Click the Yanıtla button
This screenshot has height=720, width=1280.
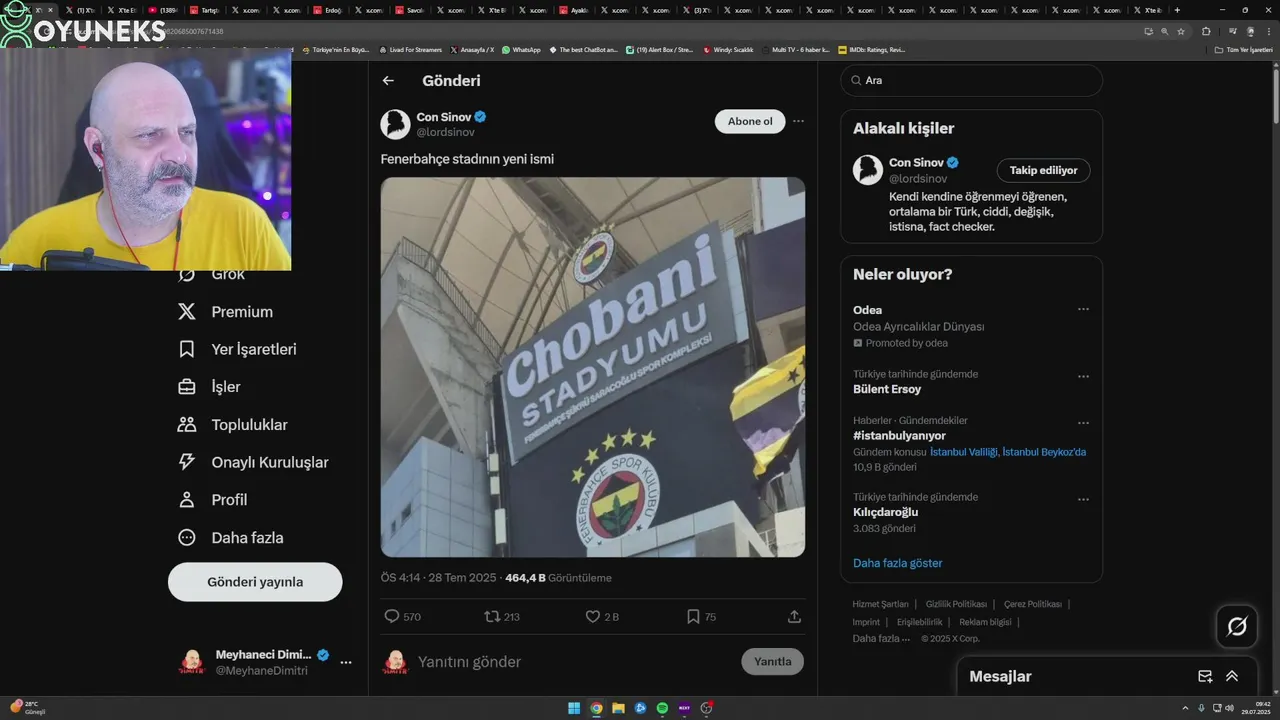(772, 661)
